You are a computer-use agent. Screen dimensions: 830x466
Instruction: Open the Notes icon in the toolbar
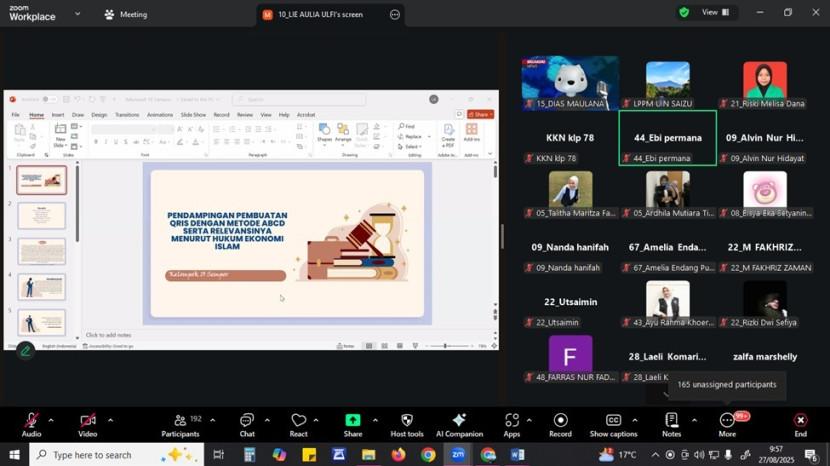pyautogui.click(x=671, y=424)
